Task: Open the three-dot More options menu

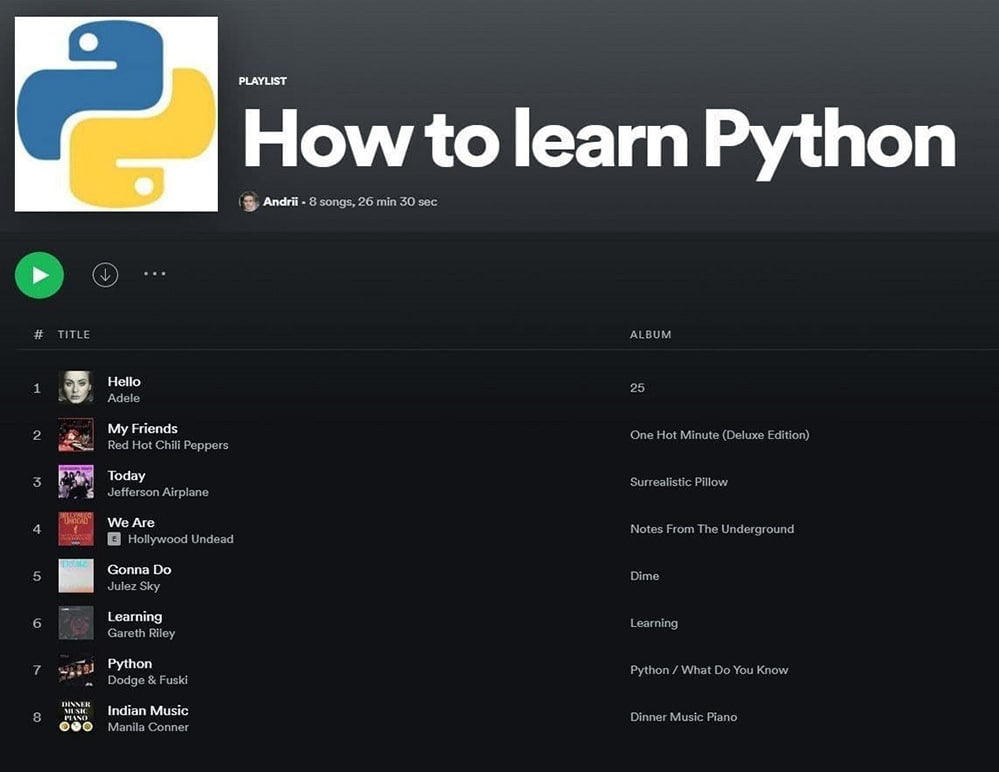Action: [x=155, y=274]
